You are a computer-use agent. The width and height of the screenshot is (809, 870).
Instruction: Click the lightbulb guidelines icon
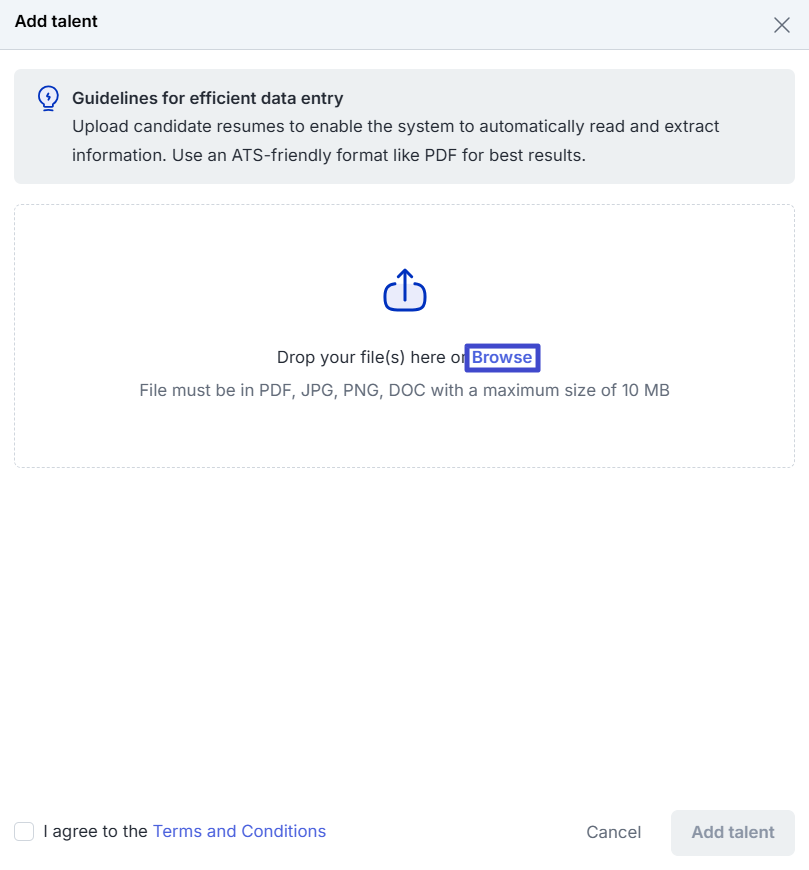tap(48, 98)
